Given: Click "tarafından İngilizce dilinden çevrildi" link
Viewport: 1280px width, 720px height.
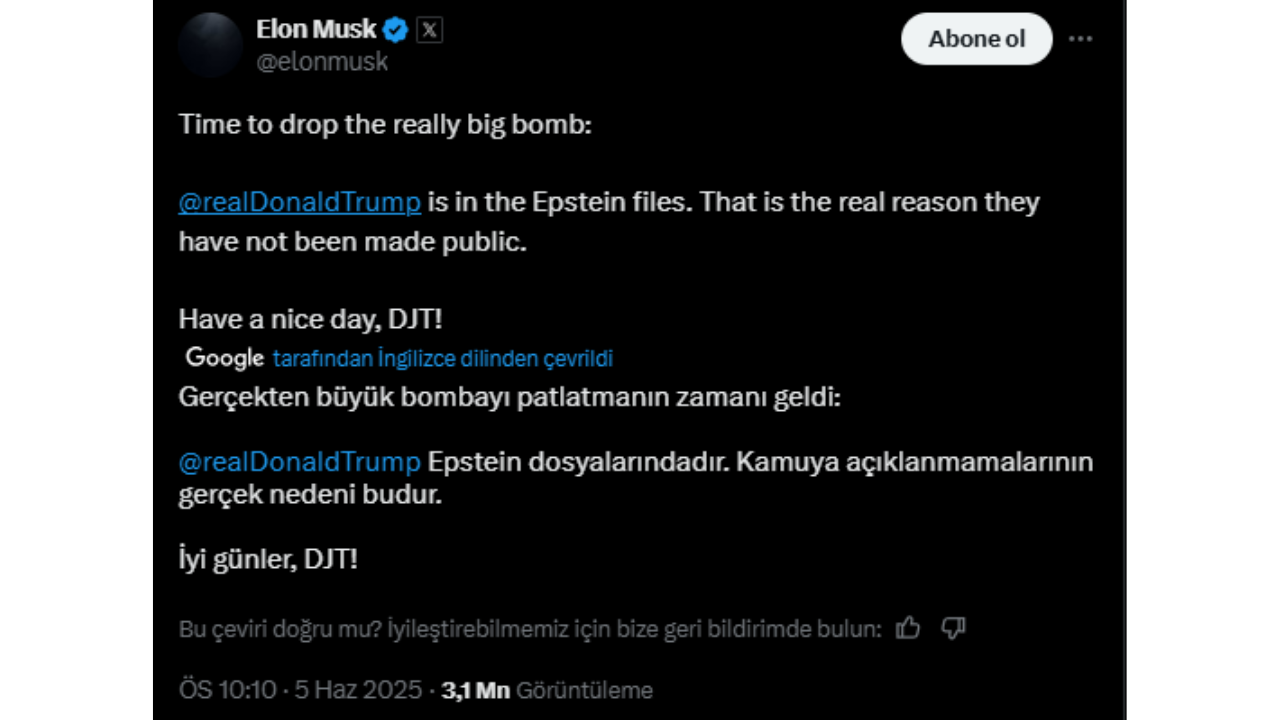Looking at the screenshot, I should [442, 358].
